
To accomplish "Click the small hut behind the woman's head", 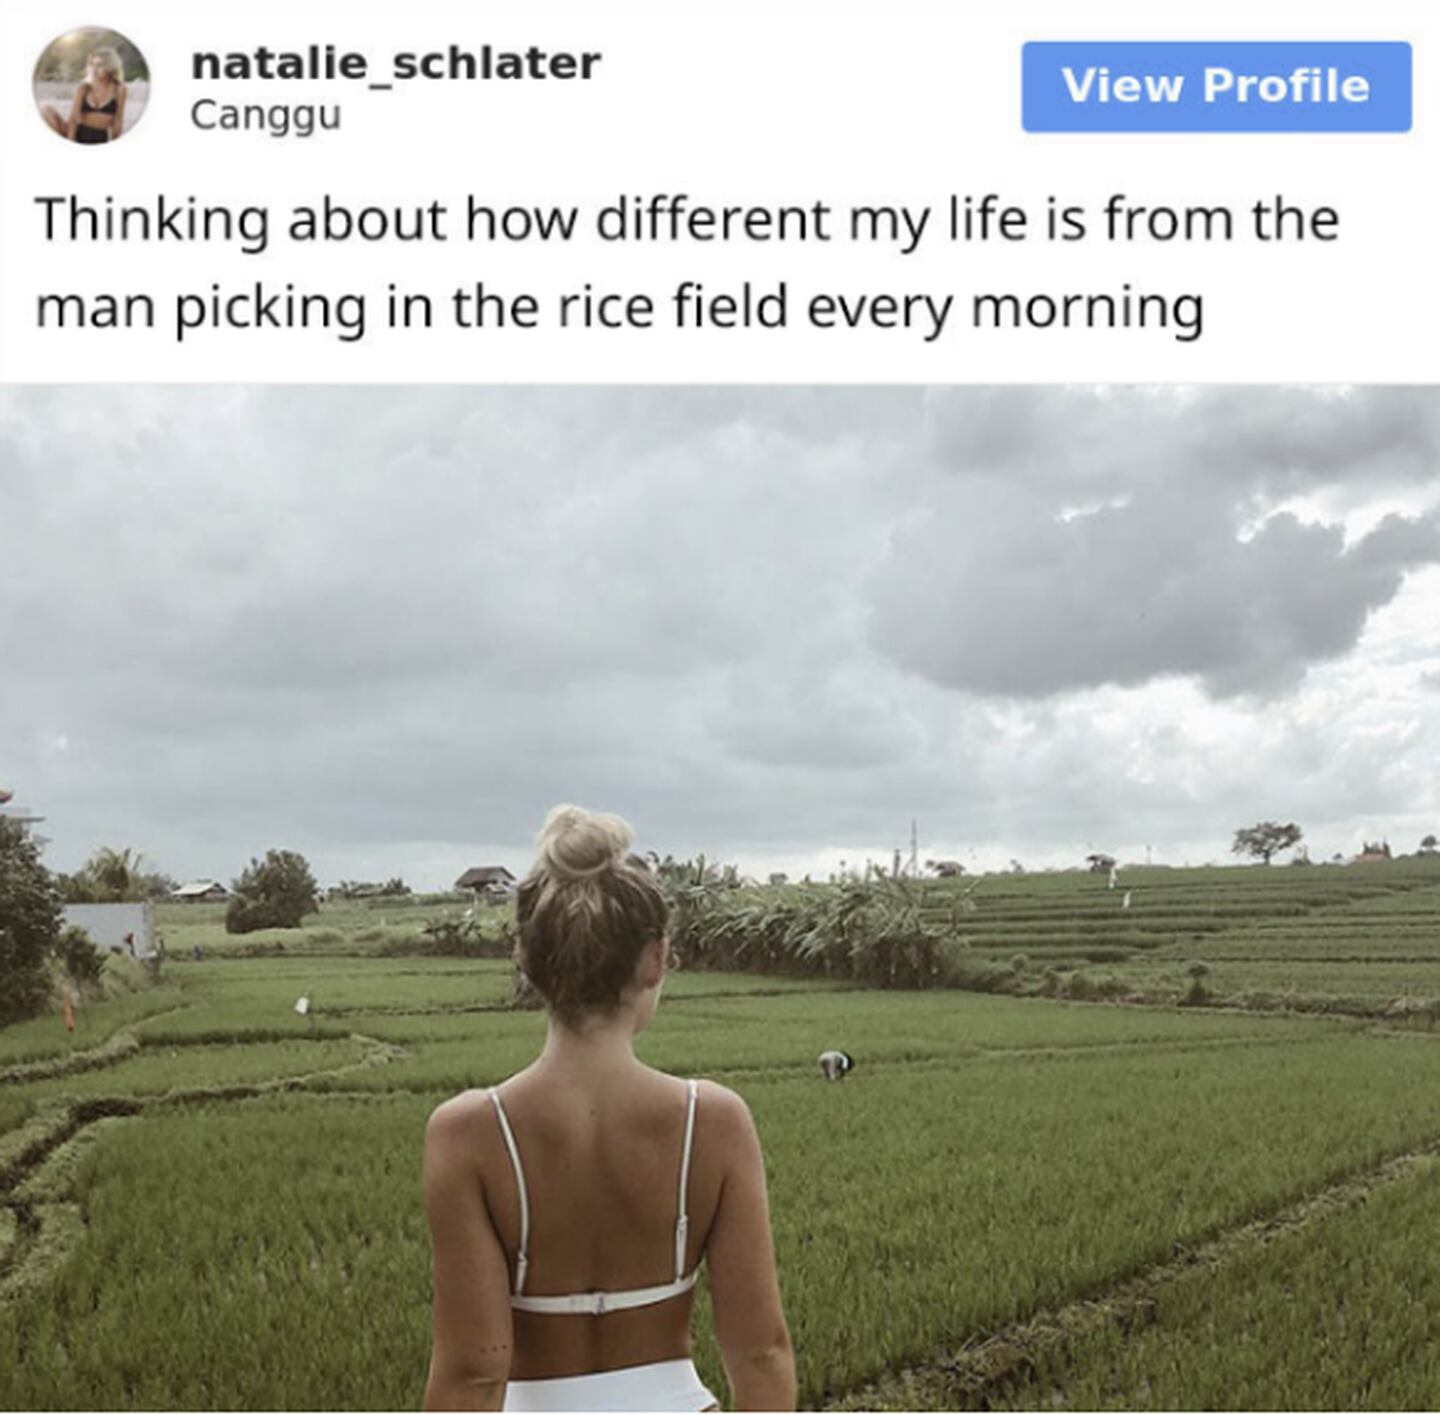I will point(485,880).
